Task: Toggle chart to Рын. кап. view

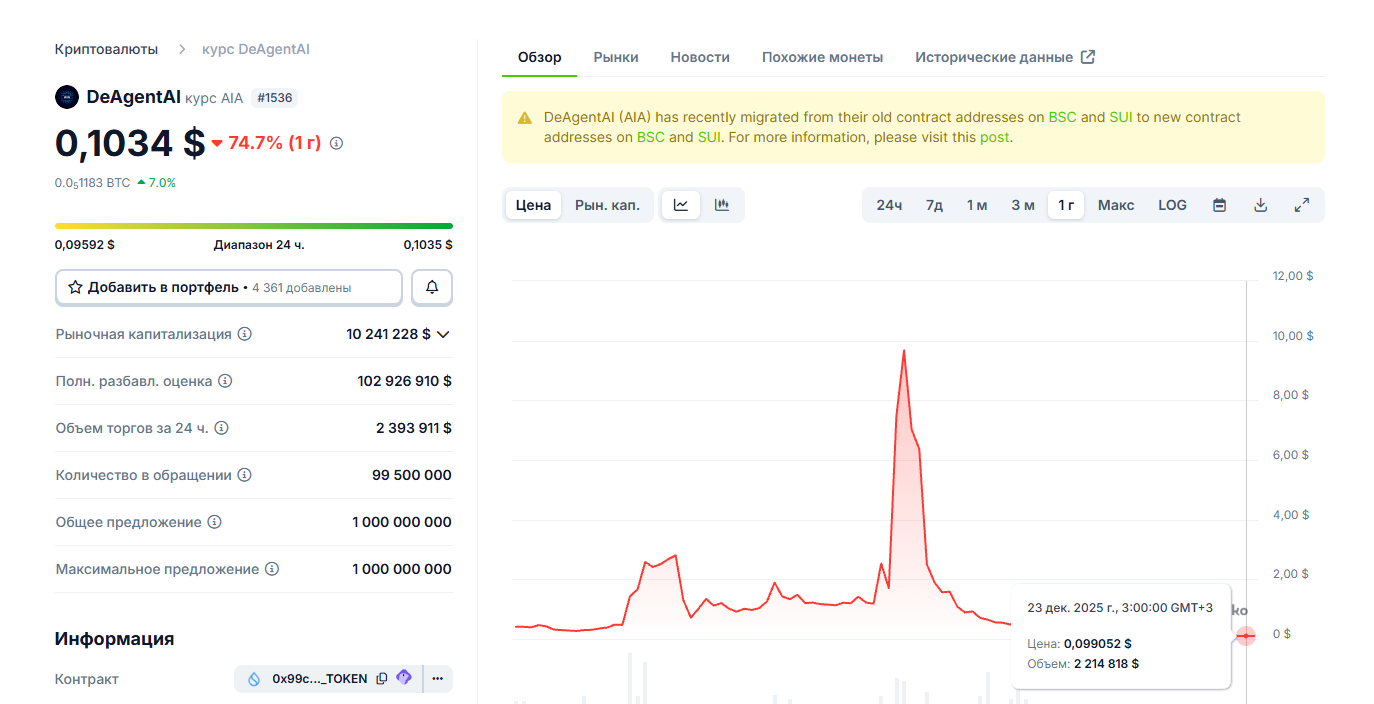Action: tap(607, 205)
